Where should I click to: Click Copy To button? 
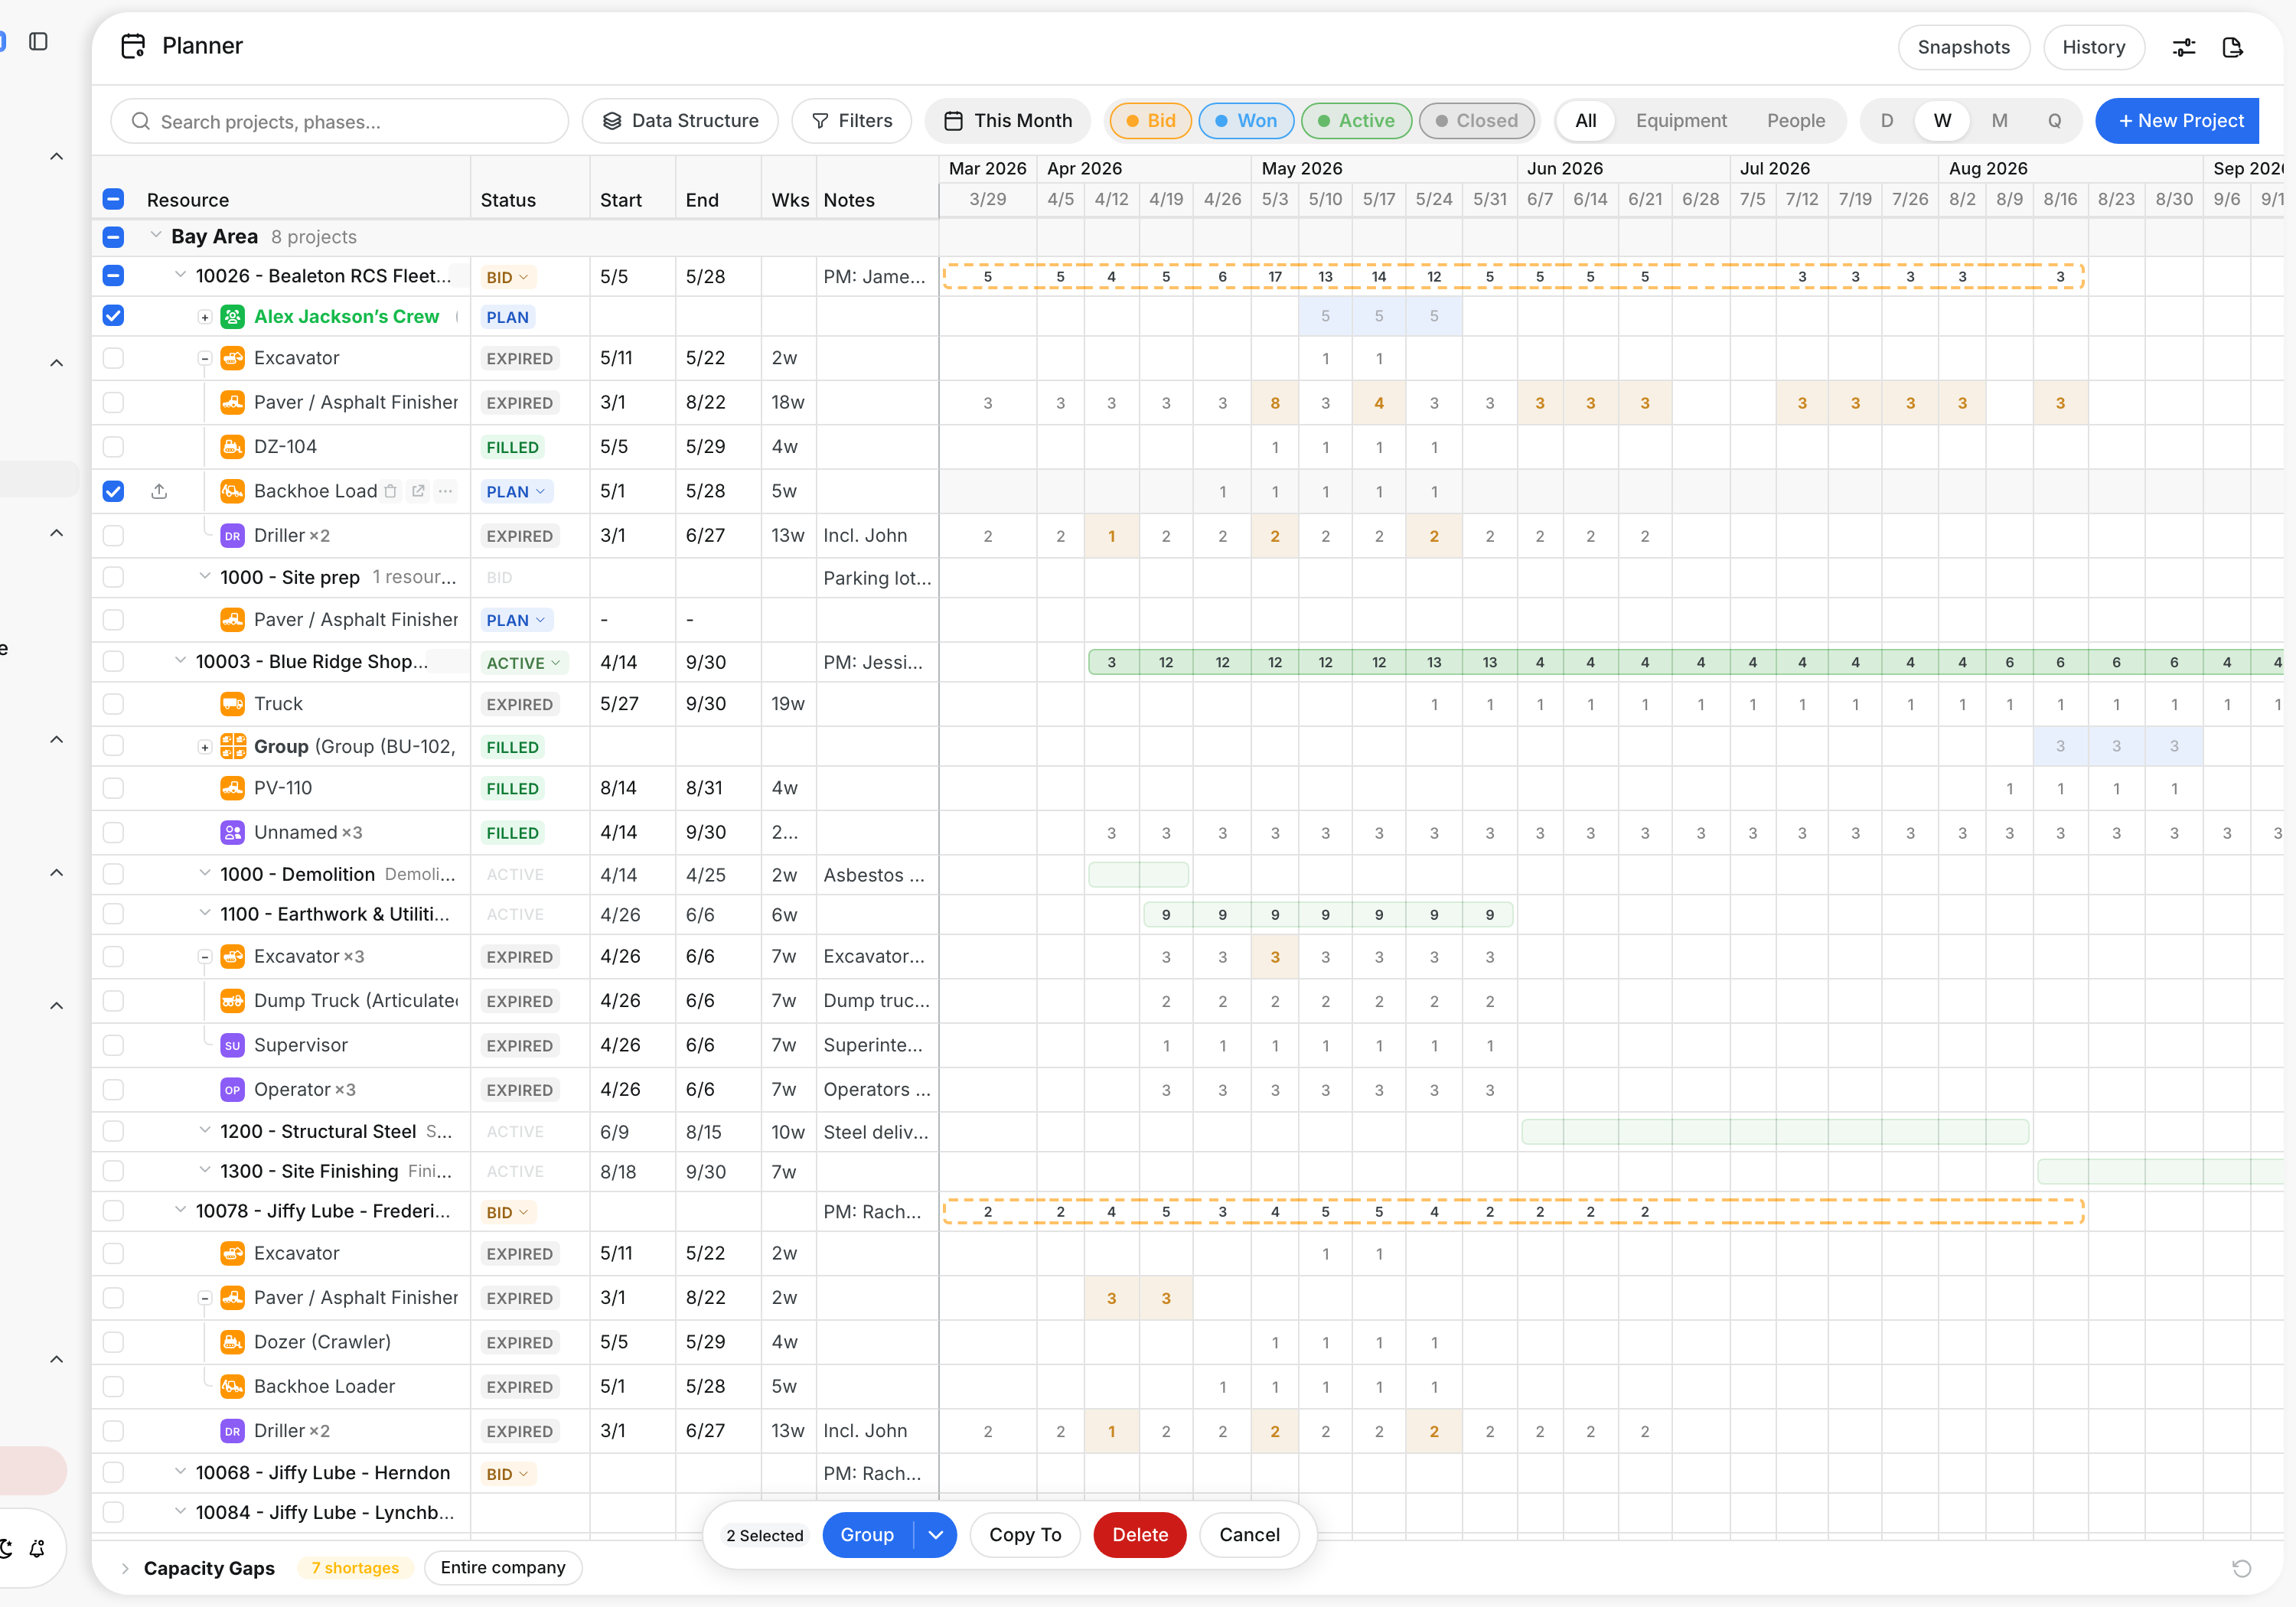(1025, 1535)
